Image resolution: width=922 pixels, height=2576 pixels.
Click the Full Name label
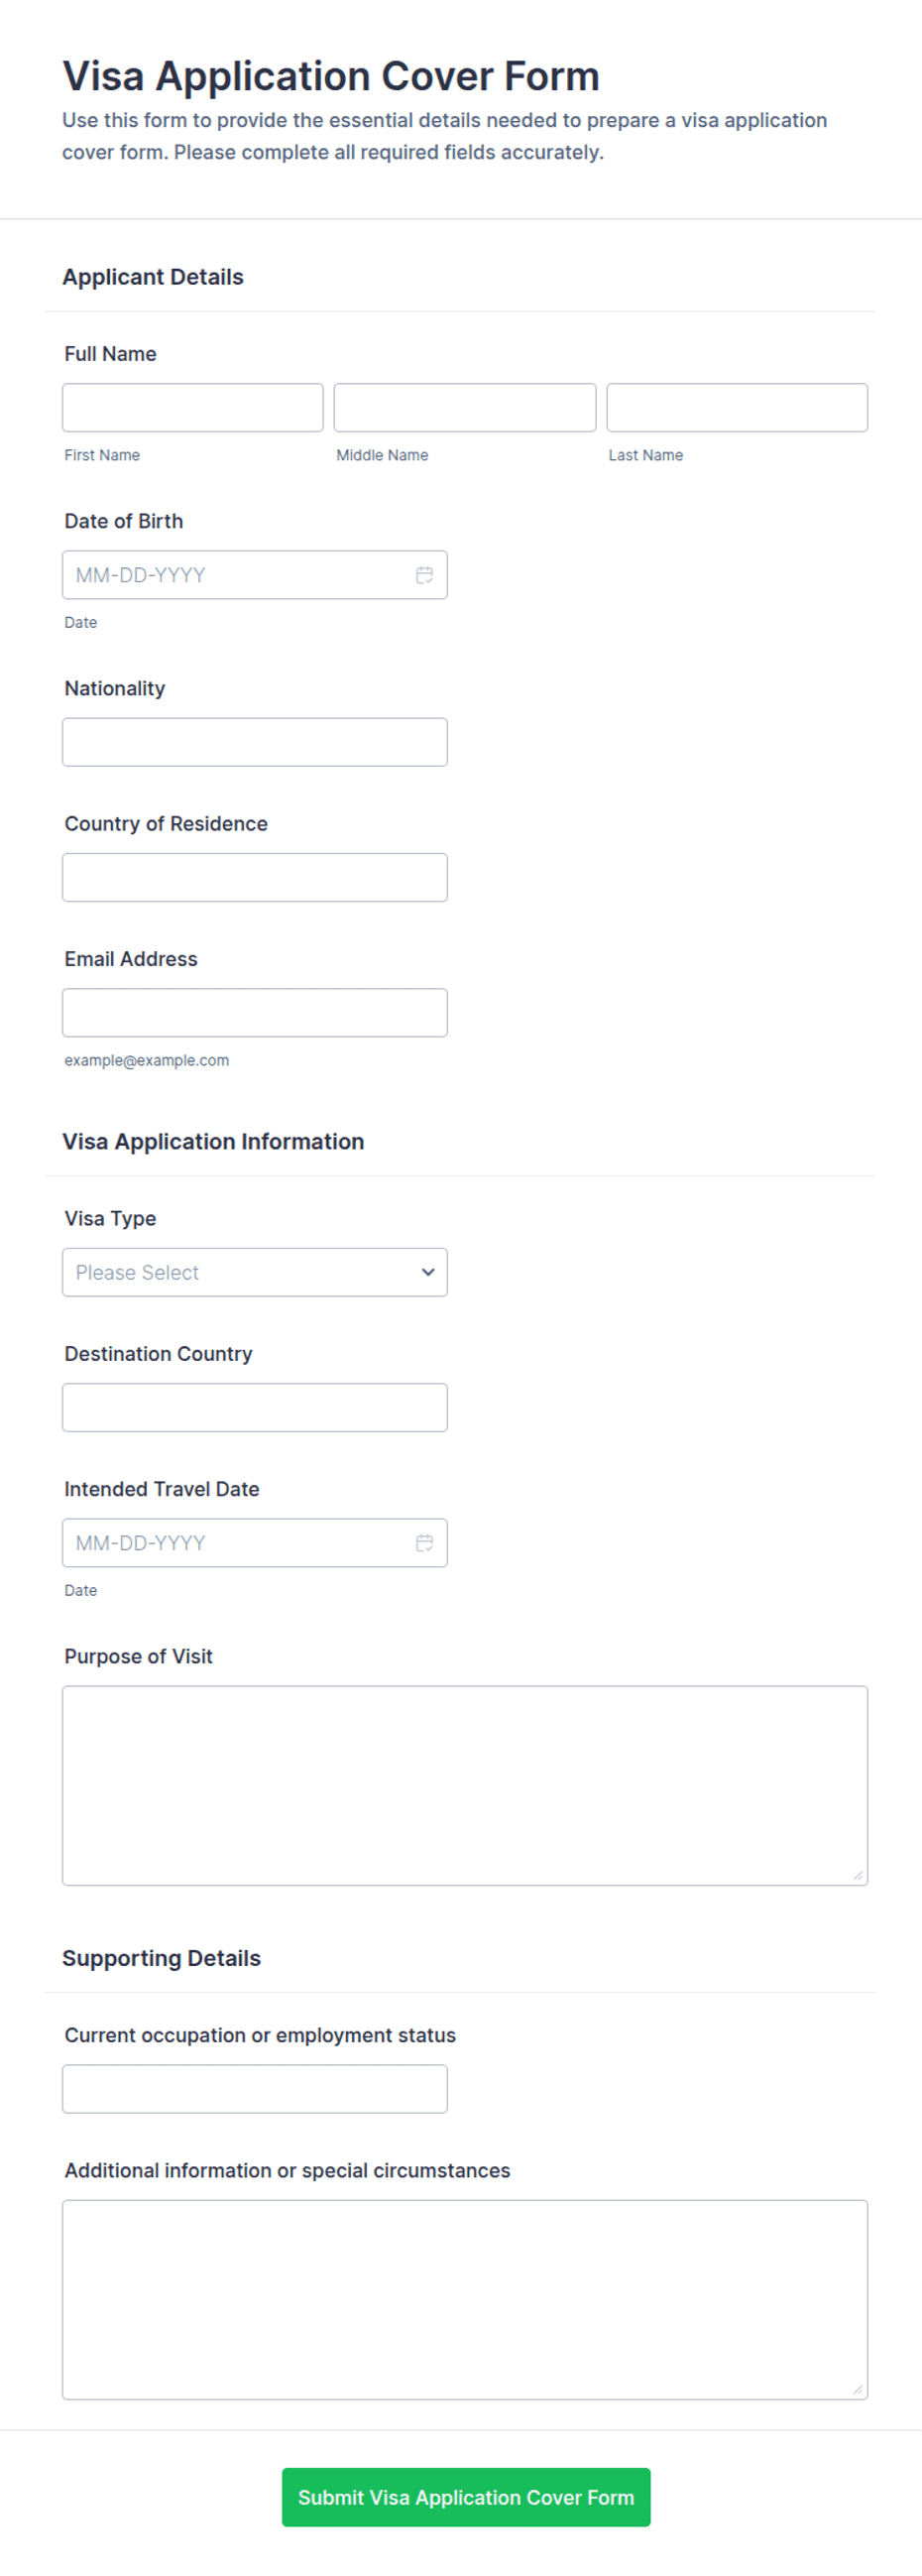(x=110, y=354)
